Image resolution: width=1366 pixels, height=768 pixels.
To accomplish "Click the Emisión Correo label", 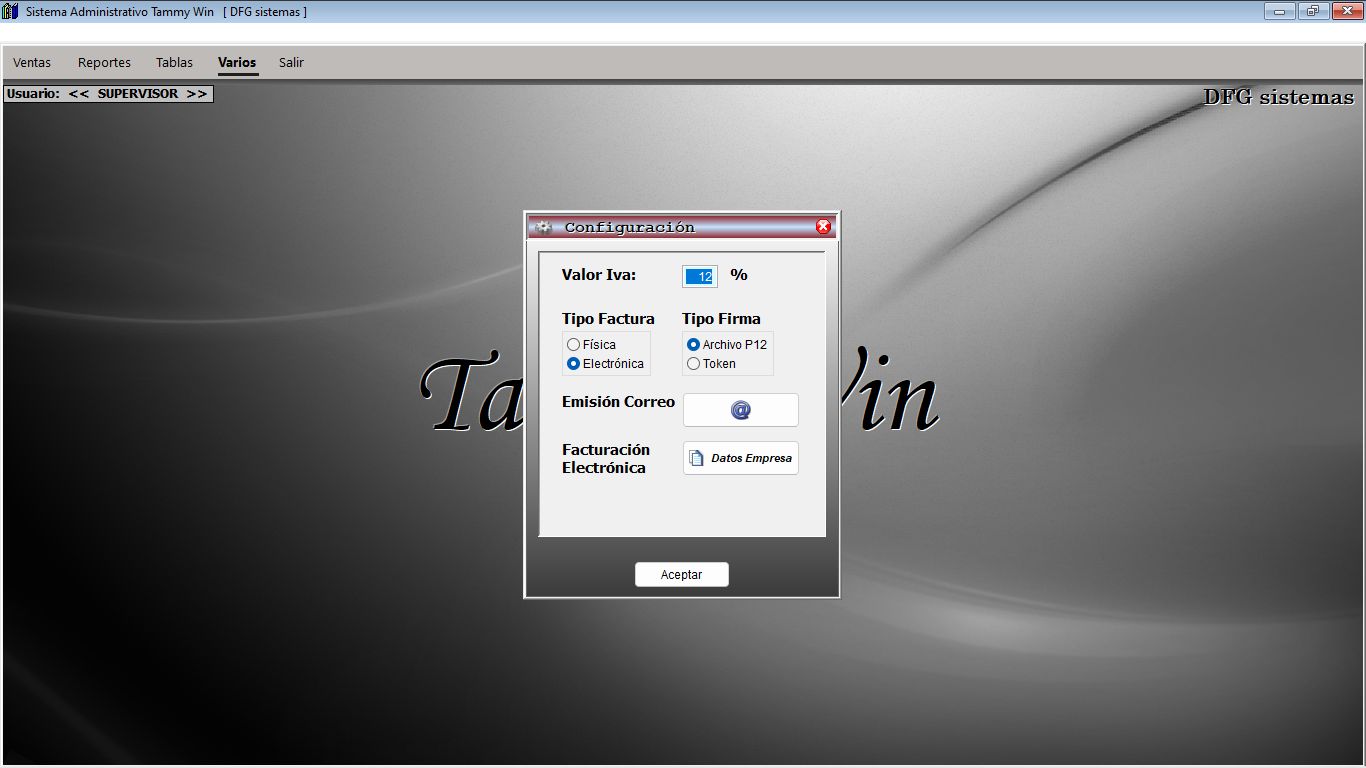I will pyautogui.click(x=618, y=402).
